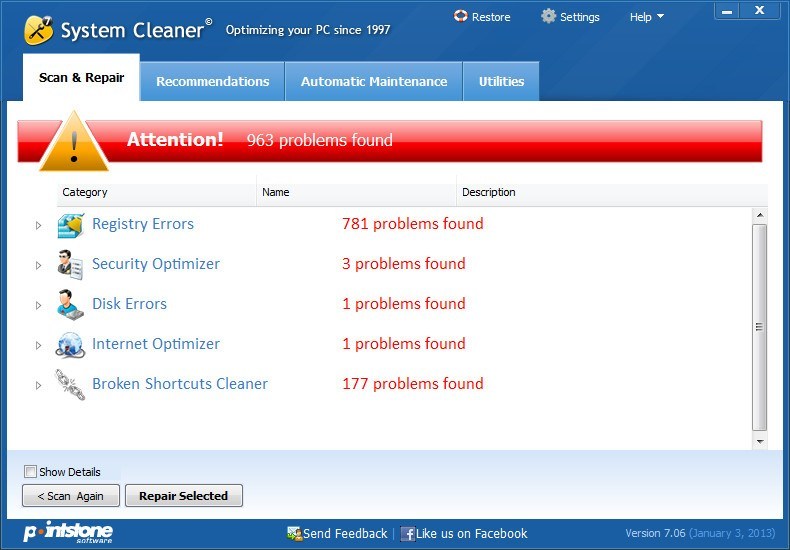Click the '3 problems found' text
This screenshot has height=550, width=790.
tap(404, 264)
